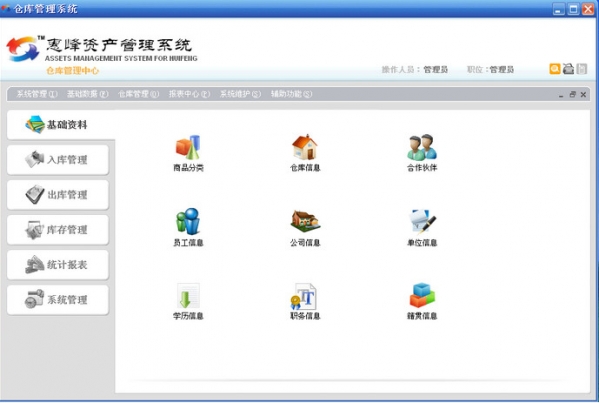Screen dimensions: 599x403
Task: Minimize the inner menu bar window
Action: (561, 95)
